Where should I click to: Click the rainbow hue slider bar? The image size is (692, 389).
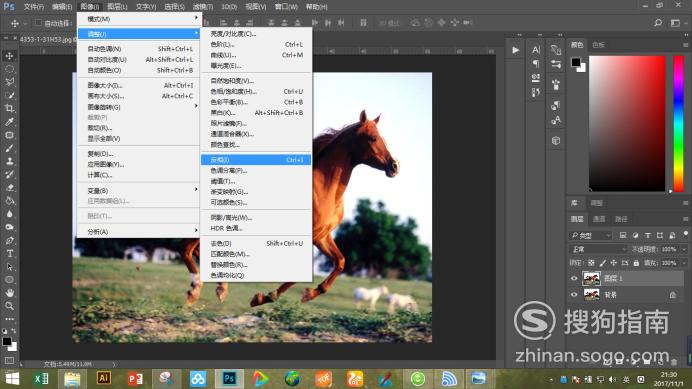678,124
